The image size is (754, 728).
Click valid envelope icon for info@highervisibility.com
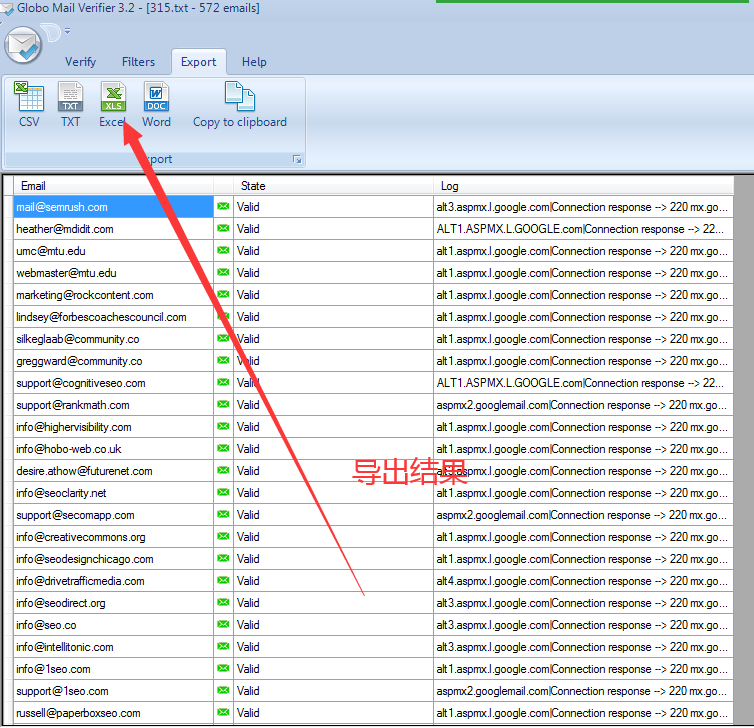[223, 427]
